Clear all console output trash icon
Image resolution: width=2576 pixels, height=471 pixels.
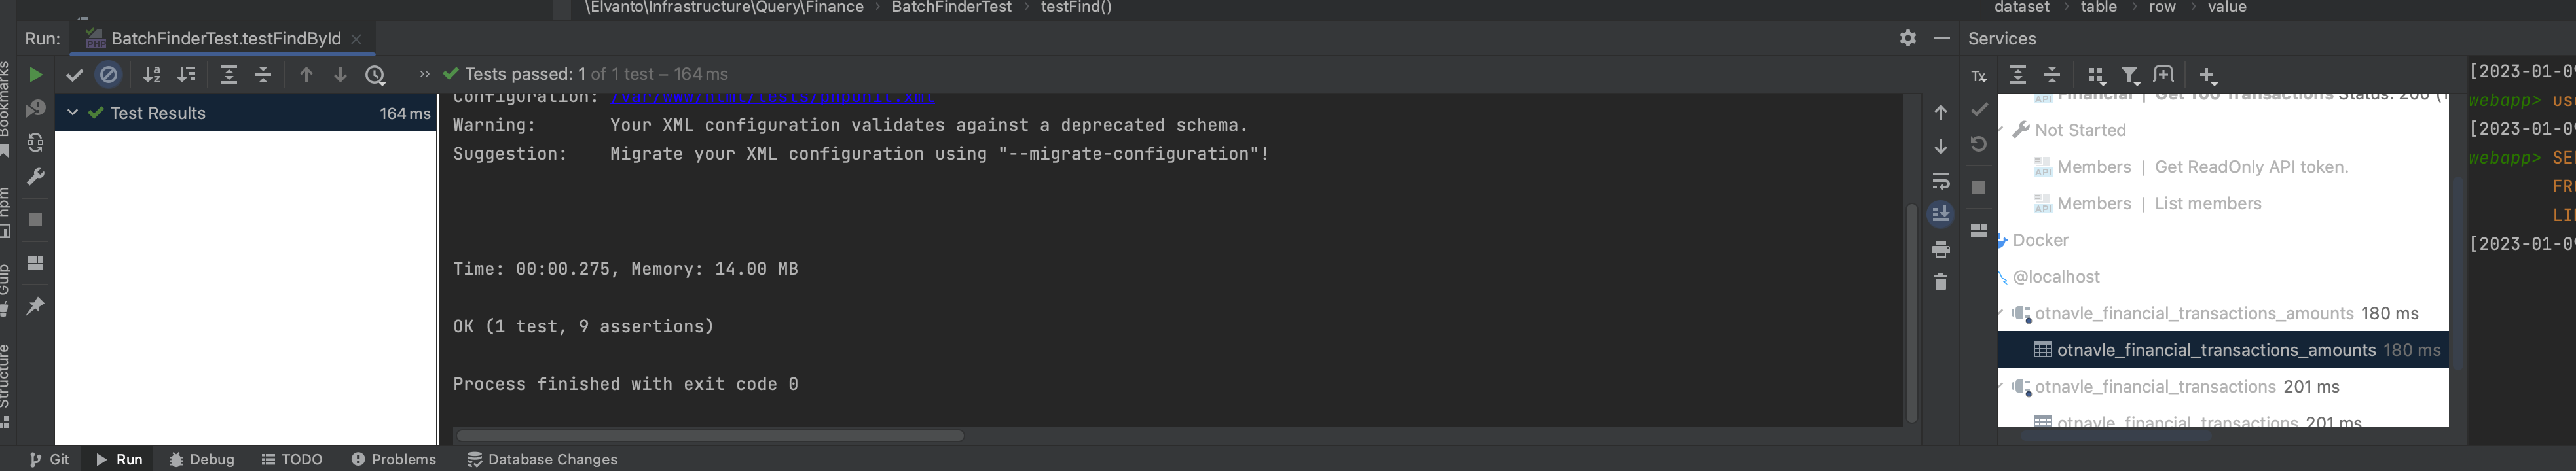pos(1941,283)
